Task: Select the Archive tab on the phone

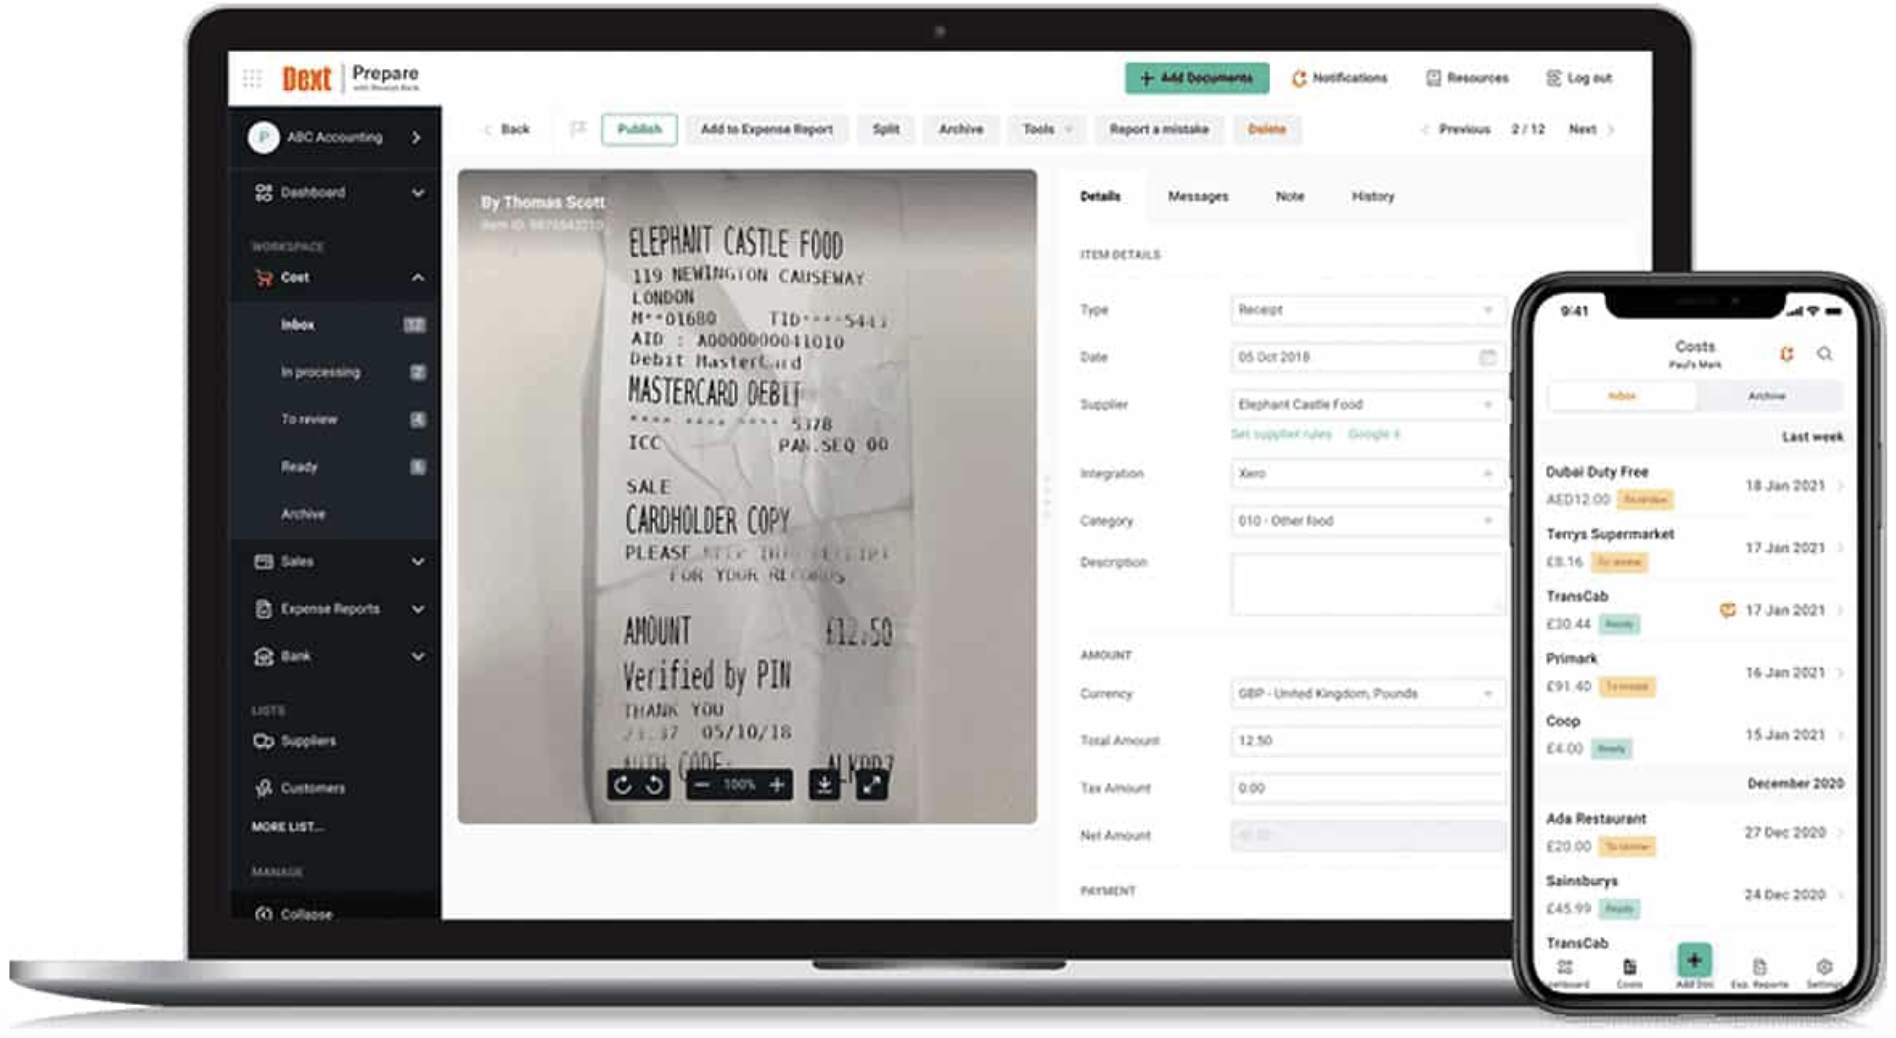Action: [x=1767, y=396]
